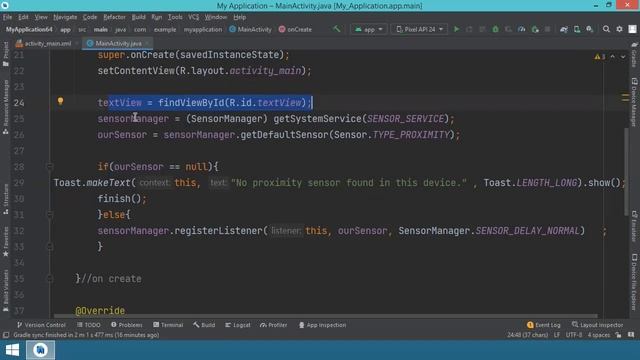The image size is (640, 360).
Task: Click MainActivity in navigation breadcrumb
Action: (x=250, y=29)
